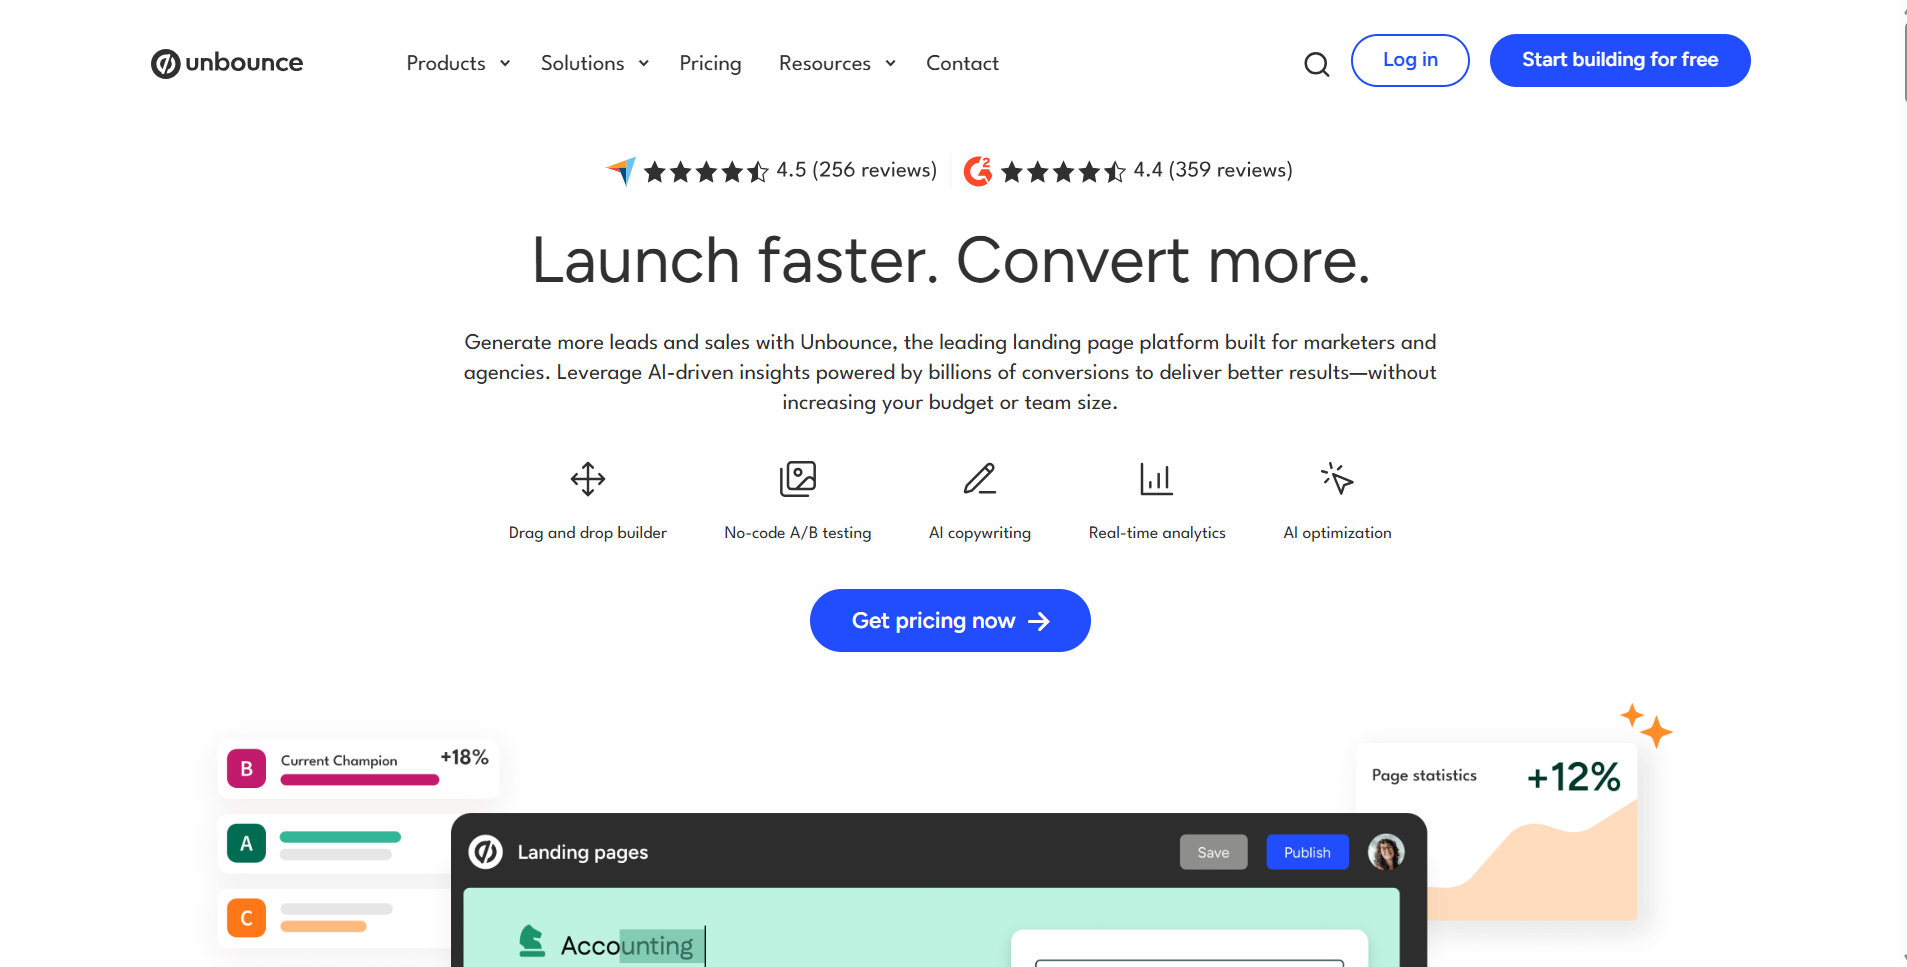This screenshot has height=967, width=1907.
Task: Click the Publish button in the mockup
Action: [1307, 852]
